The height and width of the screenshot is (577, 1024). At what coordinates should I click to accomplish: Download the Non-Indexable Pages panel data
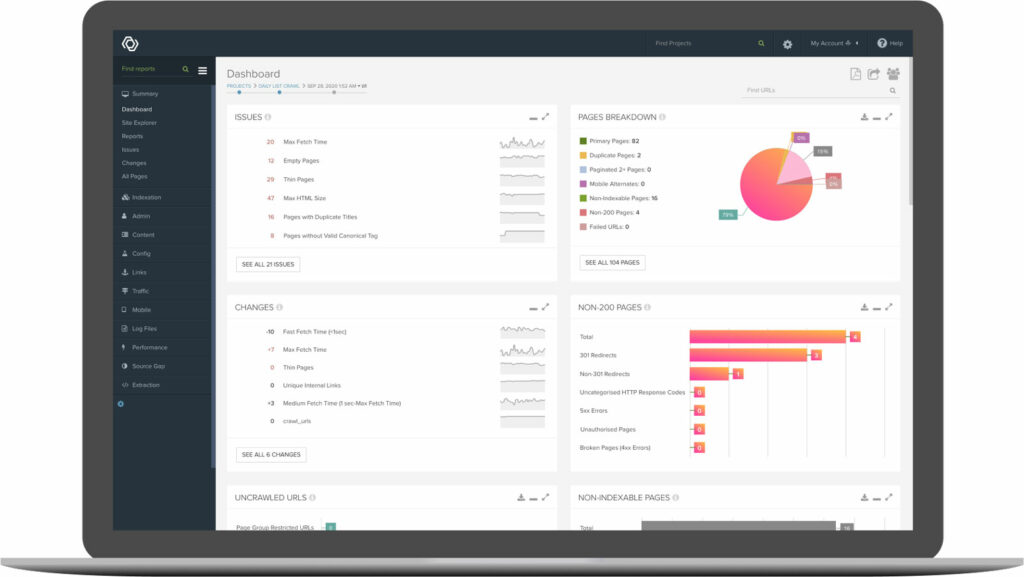pyautogui.click(x=864, y=497)
